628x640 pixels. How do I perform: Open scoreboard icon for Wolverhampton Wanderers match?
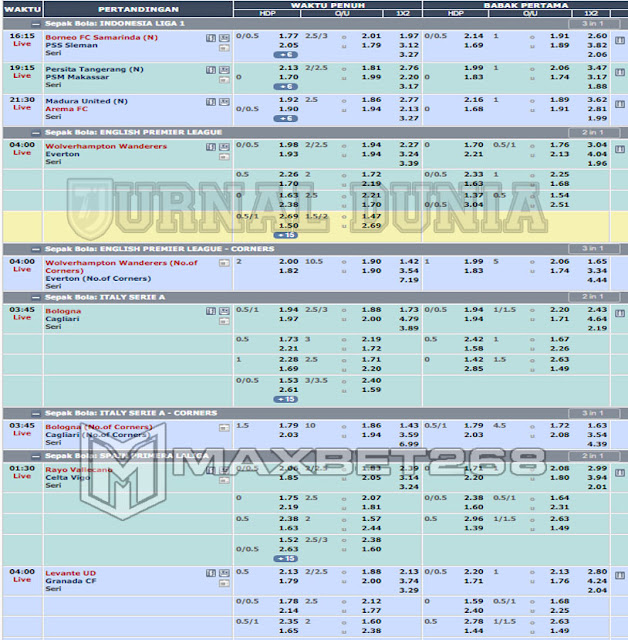224,147
